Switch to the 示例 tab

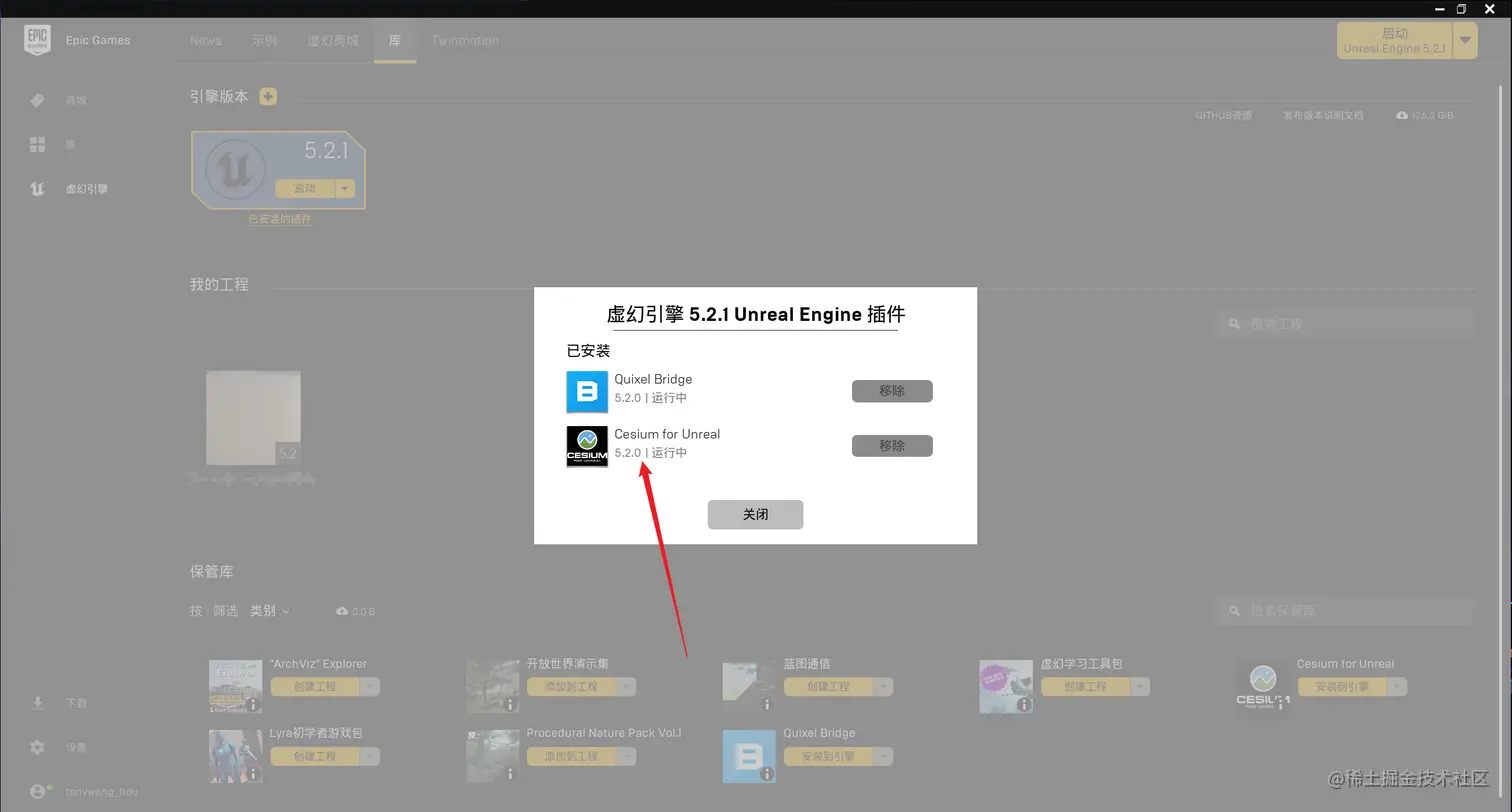point(265,41)
